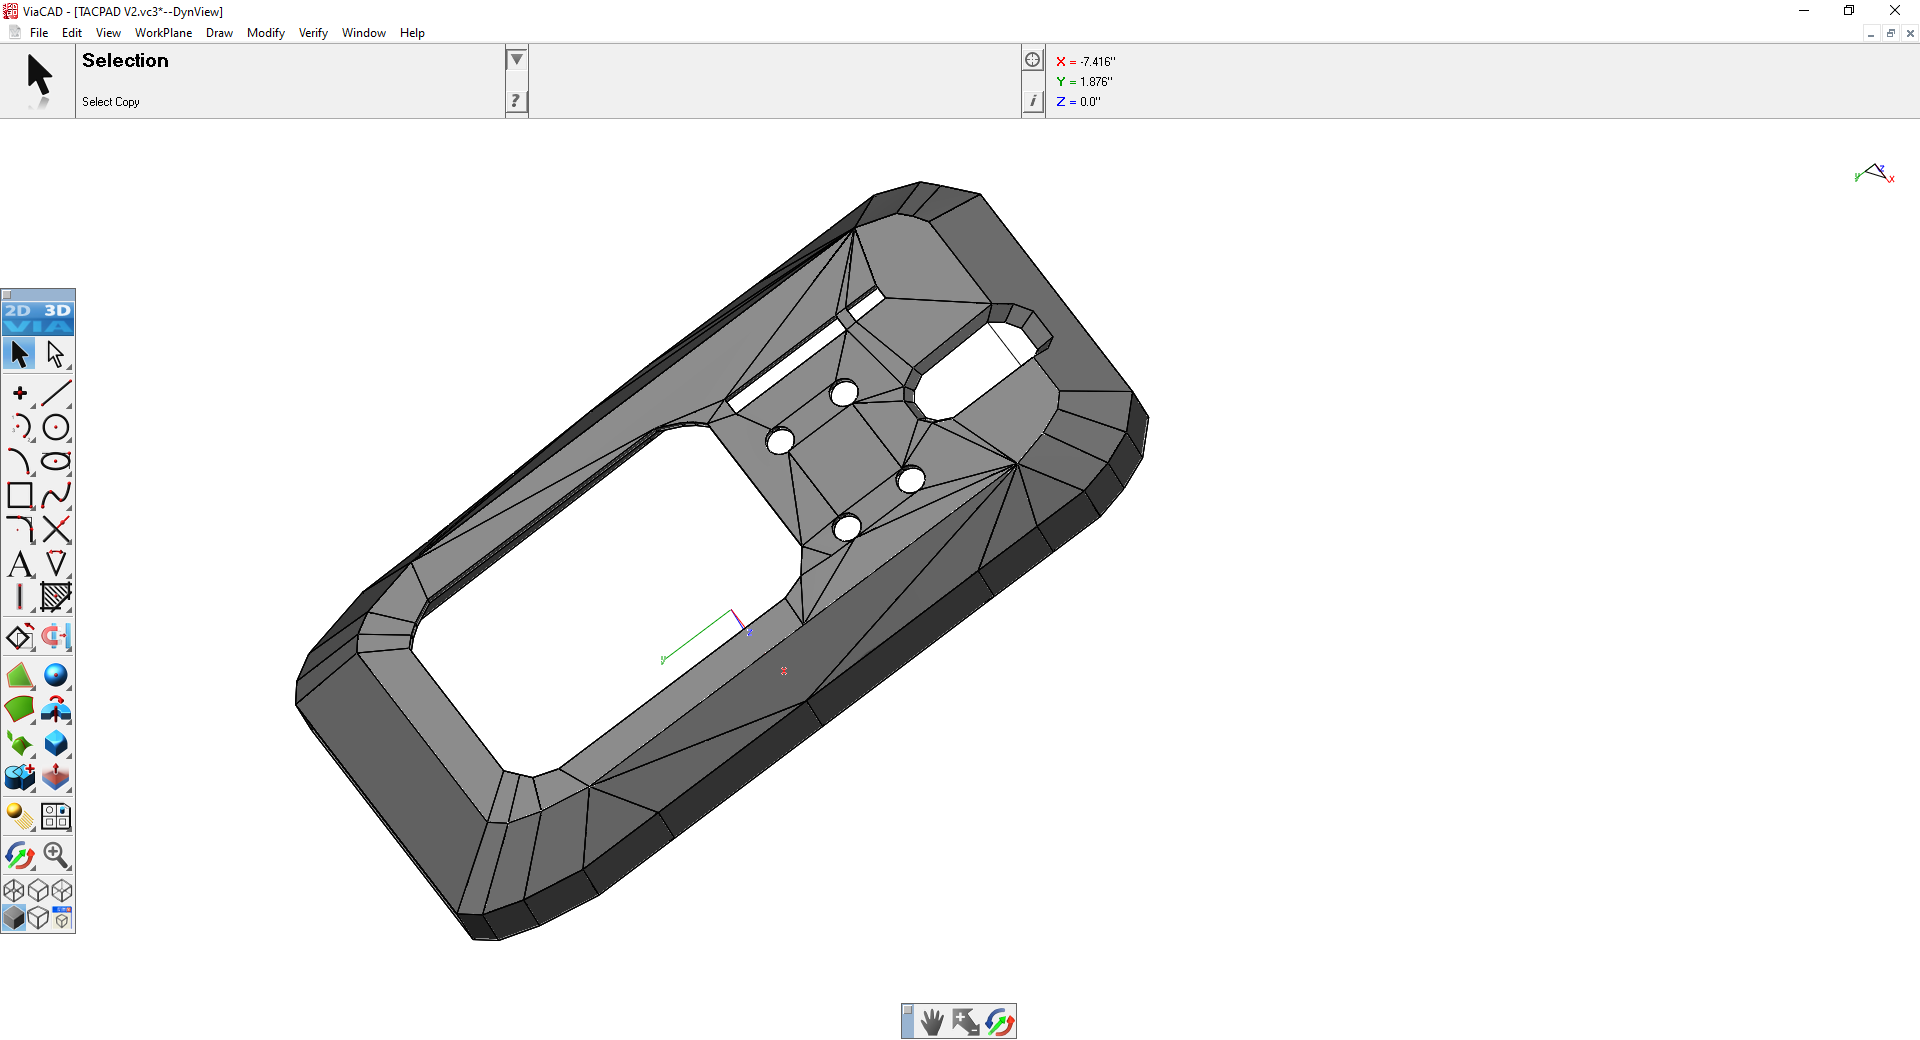This screenshot has width=1920, height=1040.
Task: Pick the Circle tool
Action: 56,427
